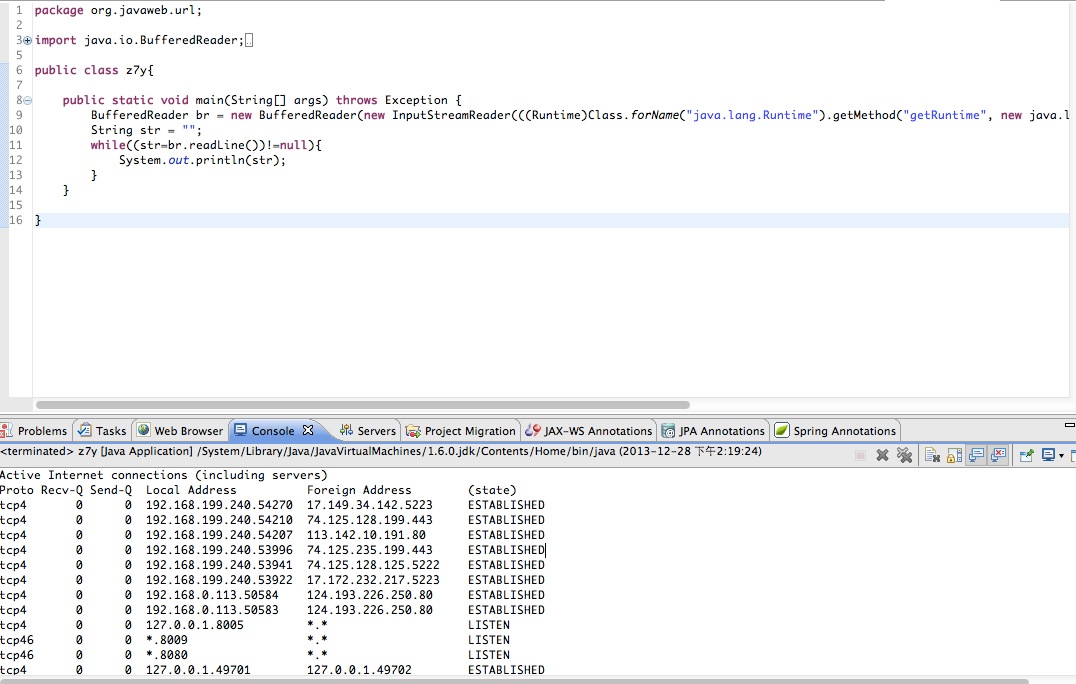Click the Active Internet connections header line
The width and height of the screenshot is (1076, 684).
(163, 475)
